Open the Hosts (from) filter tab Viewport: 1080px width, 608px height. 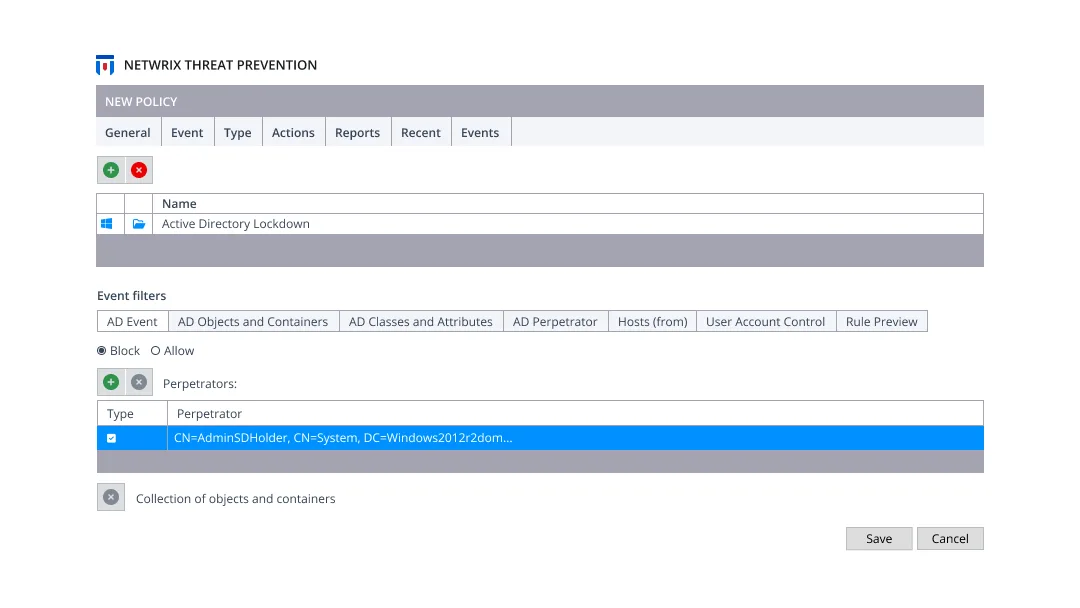click(653, 322)
